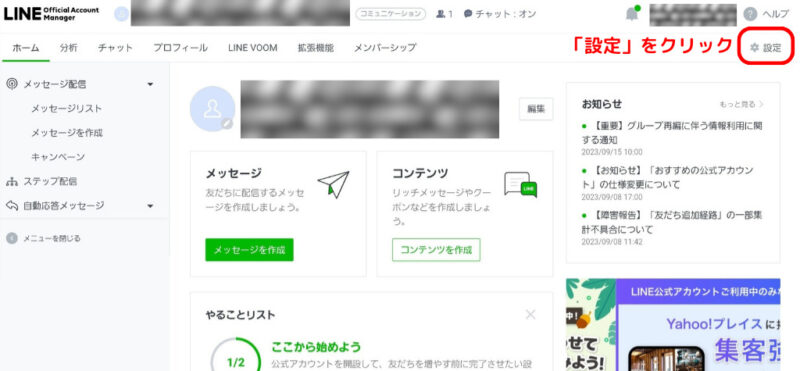Switch to the 分析 tab
The height and width of the screenshot is (371, 800).
click(68, 48)
